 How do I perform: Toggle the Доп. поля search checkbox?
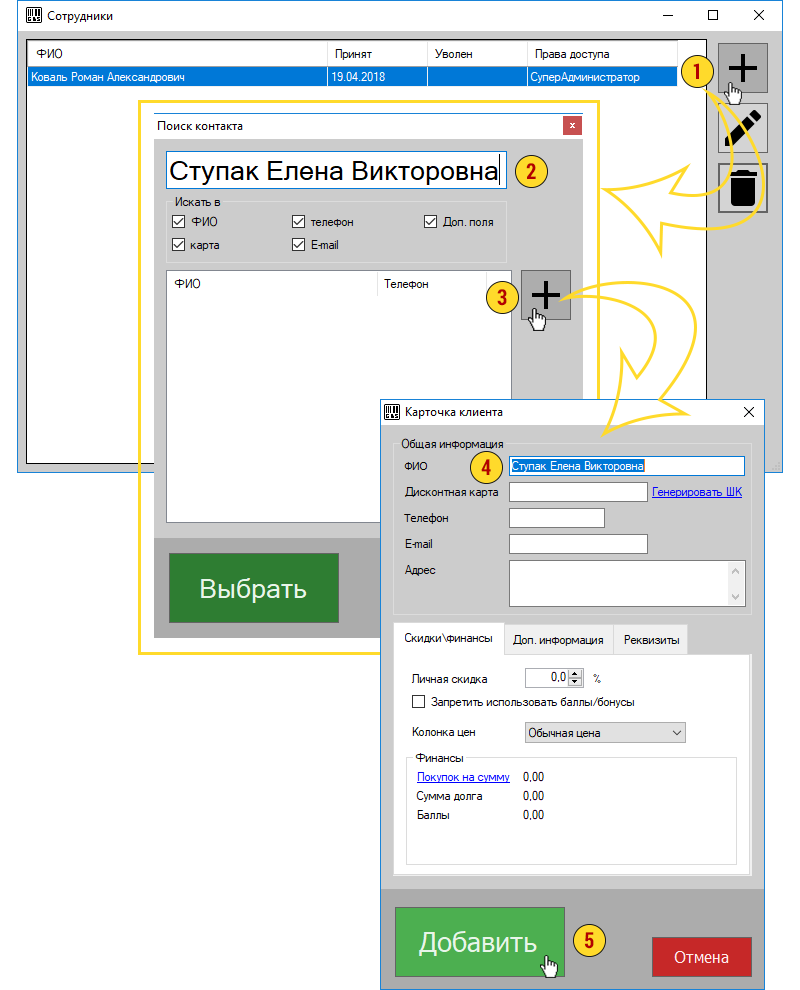point(431,222)
